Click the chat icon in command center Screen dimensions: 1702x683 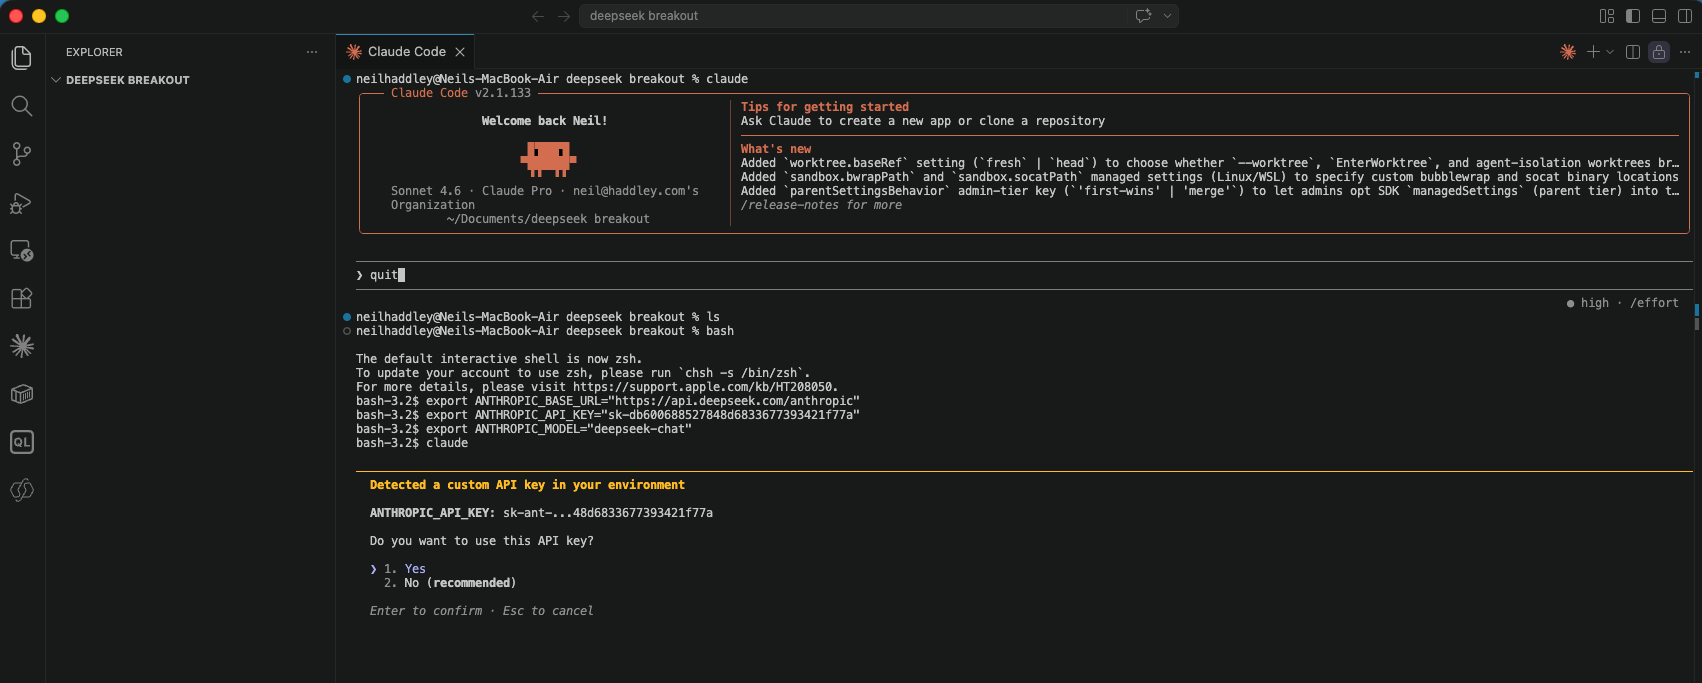tap(1143, 16)
